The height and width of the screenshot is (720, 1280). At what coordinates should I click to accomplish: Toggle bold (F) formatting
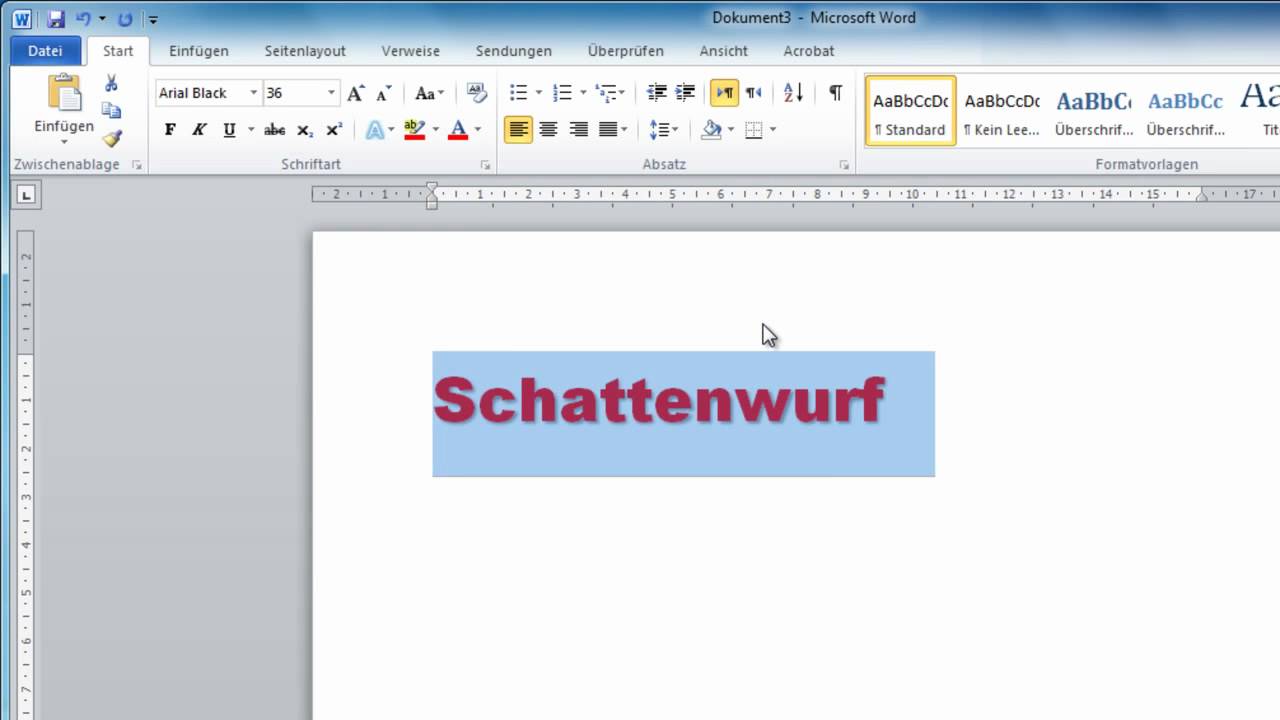tap(170, 129)
